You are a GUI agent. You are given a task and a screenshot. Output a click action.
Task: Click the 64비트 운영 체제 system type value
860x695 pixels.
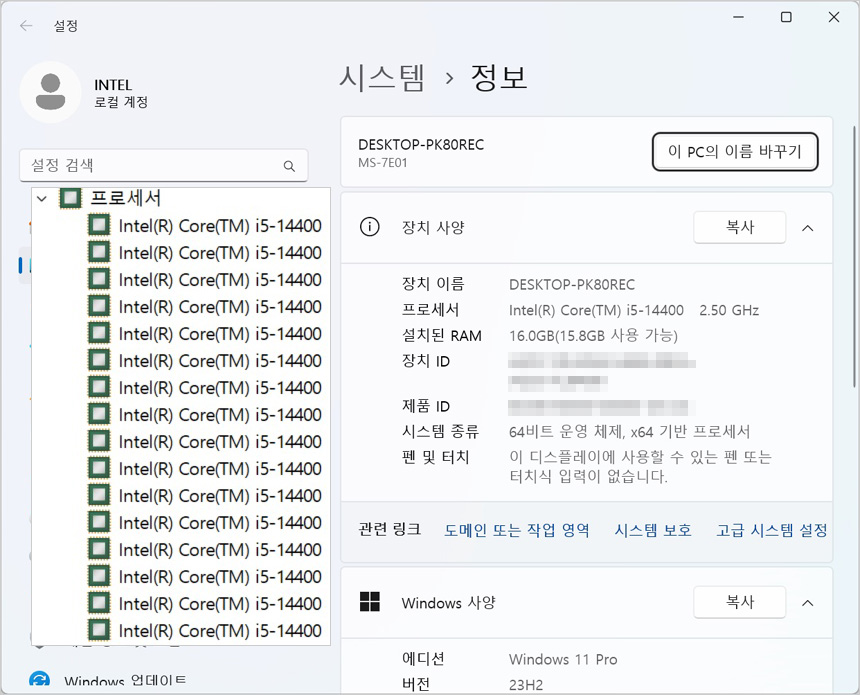pos(629,432)
